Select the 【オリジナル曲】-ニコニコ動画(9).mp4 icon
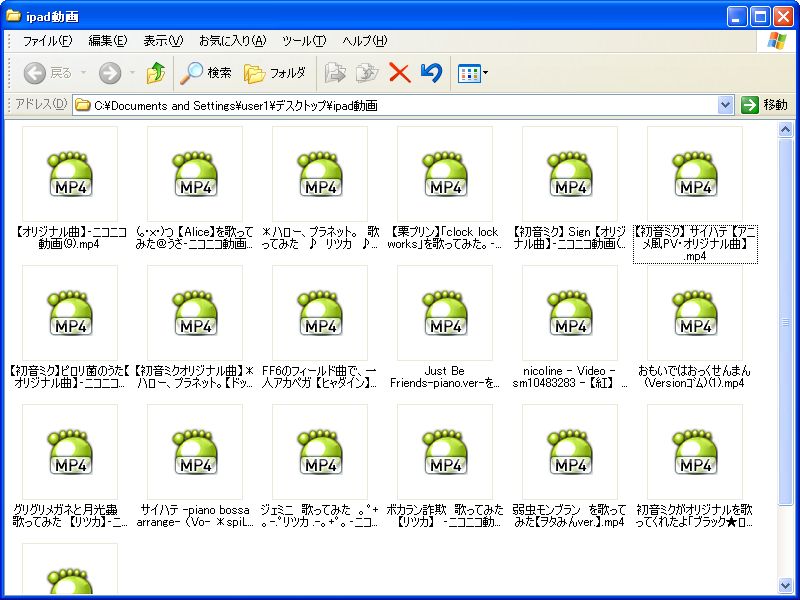Image resolution: width=800 pixels, height=600 pixels. pos(70,174)
